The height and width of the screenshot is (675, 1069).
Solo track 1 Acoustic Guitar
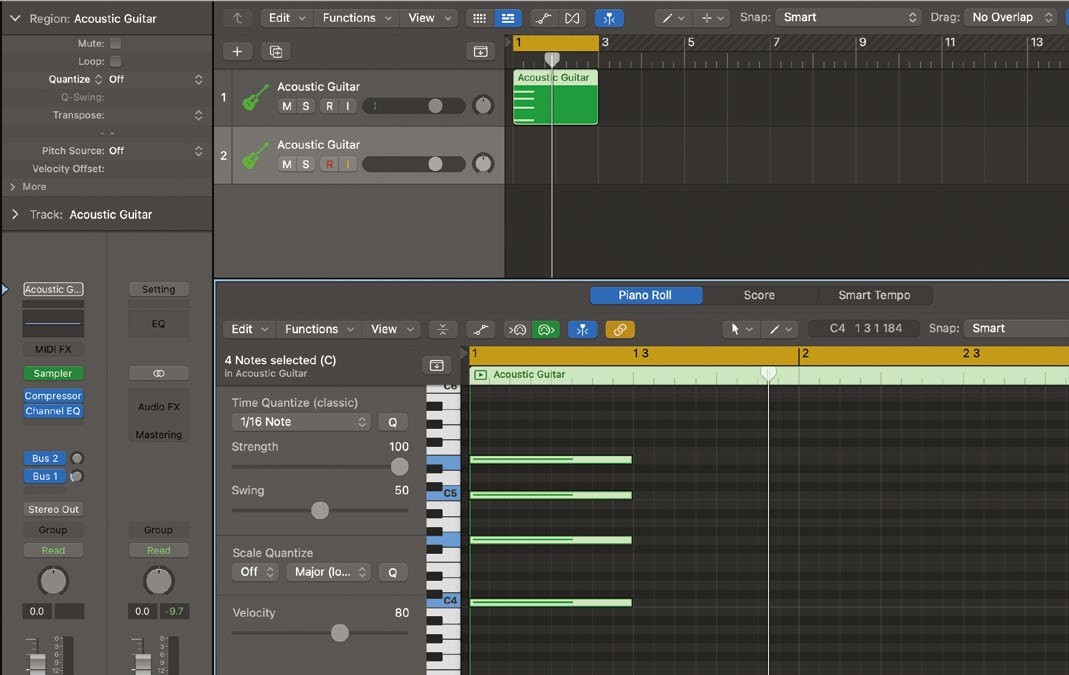click(x=306, y=106)
